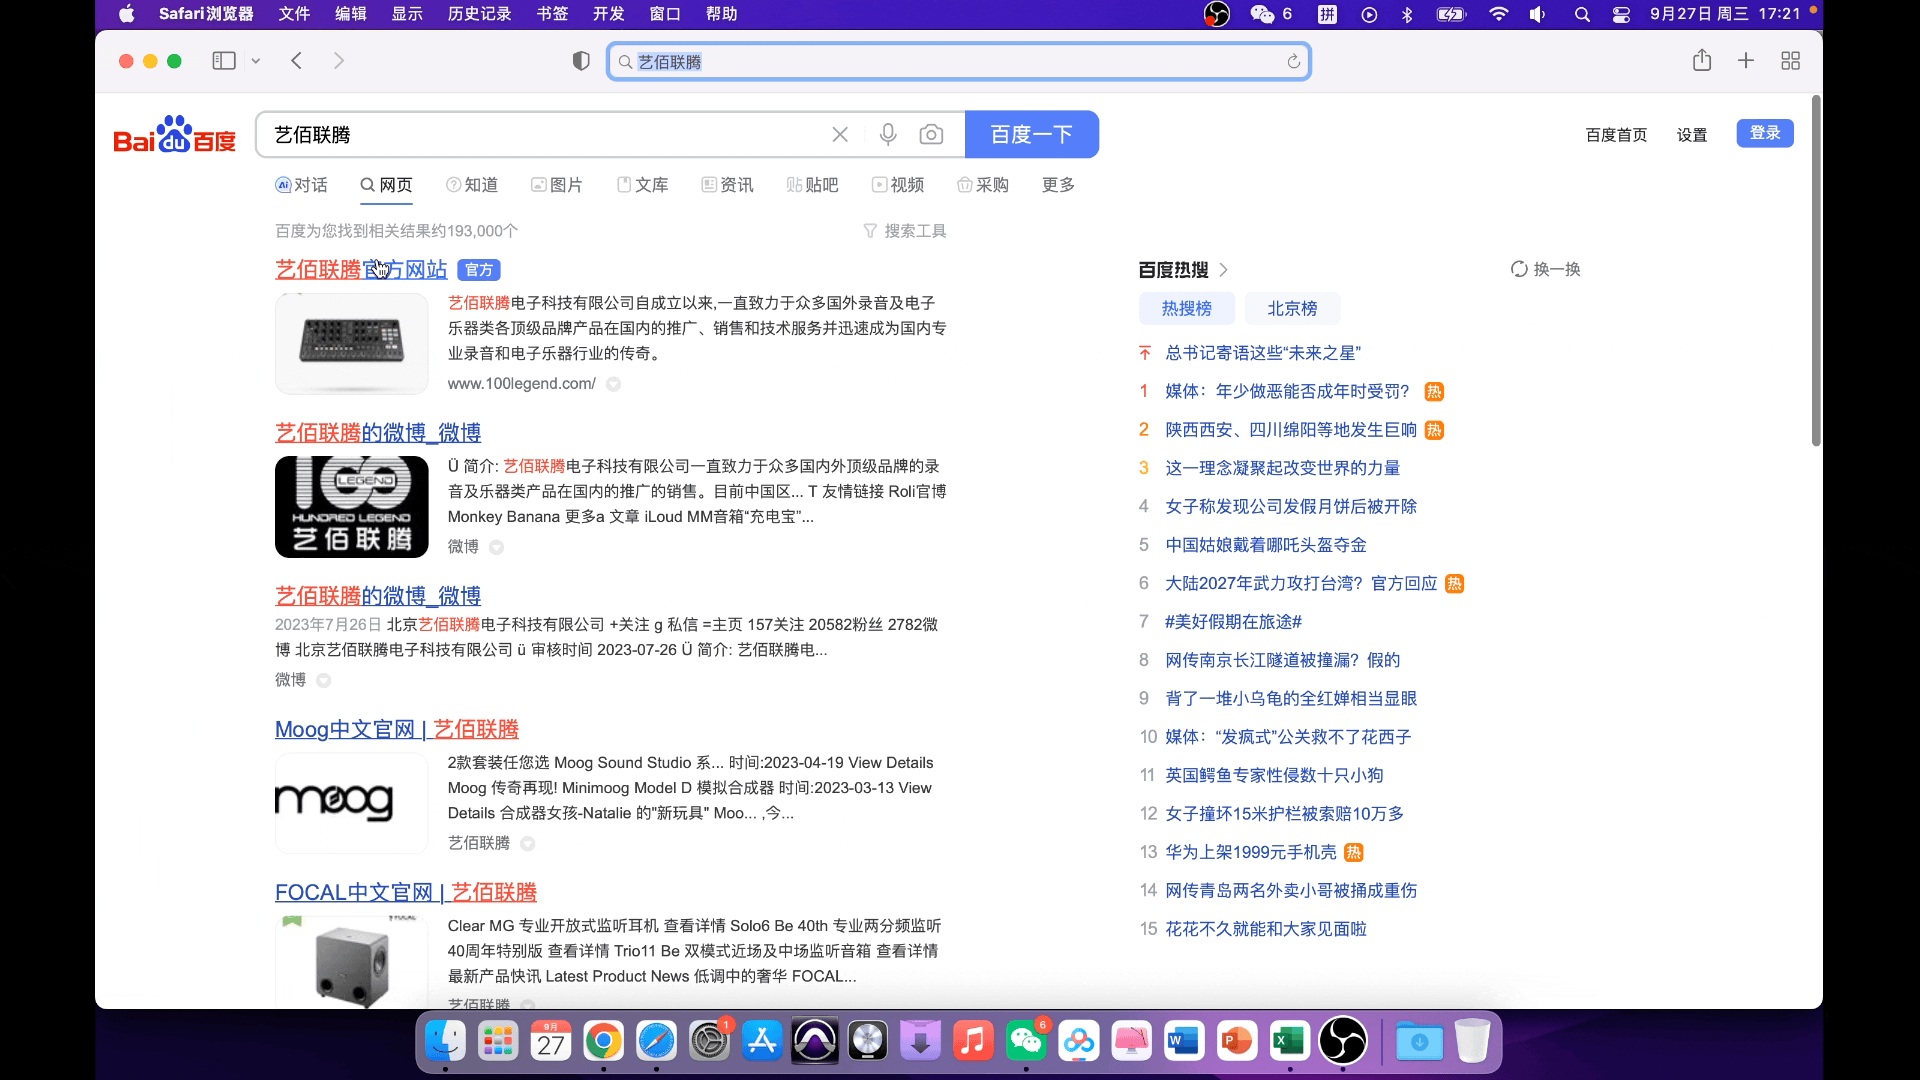Open the Music app from the Dock
Screen dimensions: 1920x1080
coord(973,1041)
